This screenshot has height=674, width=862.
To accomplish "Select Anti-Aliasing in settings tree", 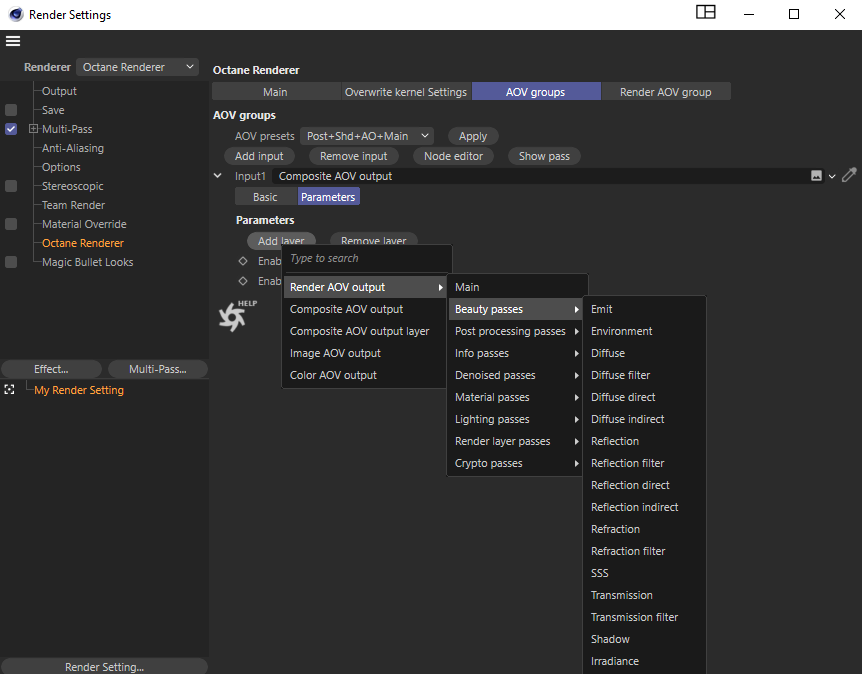I will coord(73,148).
